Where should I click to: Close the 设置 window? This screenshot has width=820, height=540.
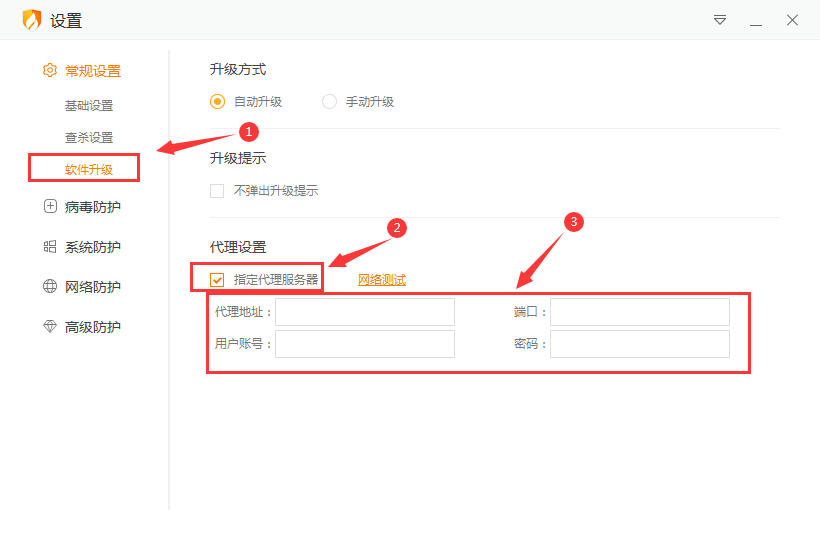(792, 20)
